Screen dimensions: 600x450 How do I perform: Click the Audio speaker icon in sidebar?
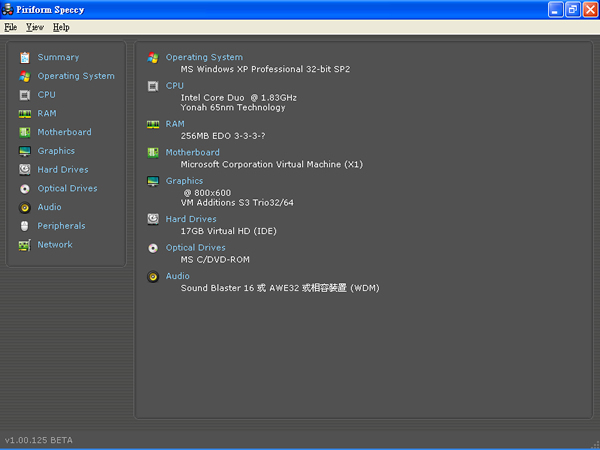pos(24,207)
